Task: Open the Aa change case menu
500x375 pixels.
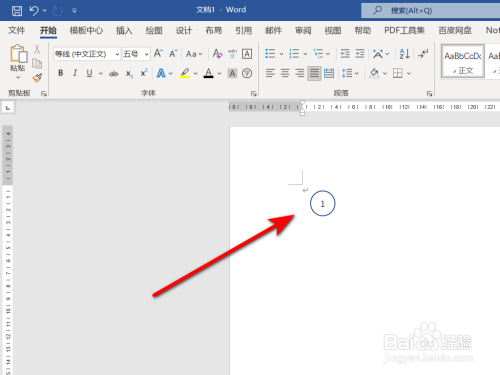Action: coord(194,54)
